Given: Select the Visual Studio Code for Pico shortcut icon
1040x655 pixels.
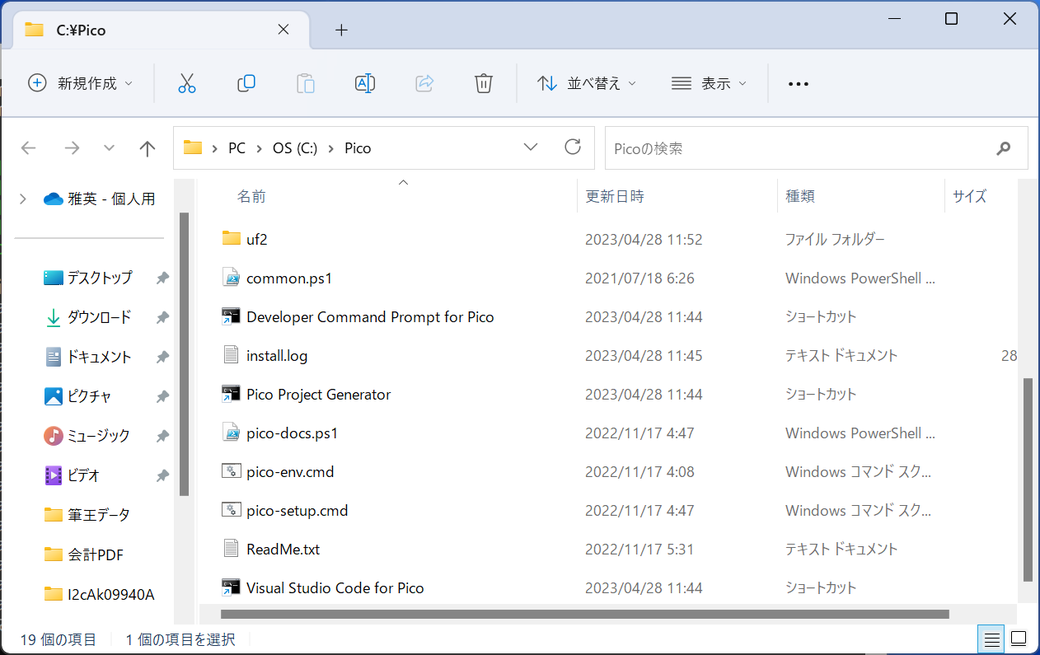Looking at the screenshot, I should coord(231,587).
